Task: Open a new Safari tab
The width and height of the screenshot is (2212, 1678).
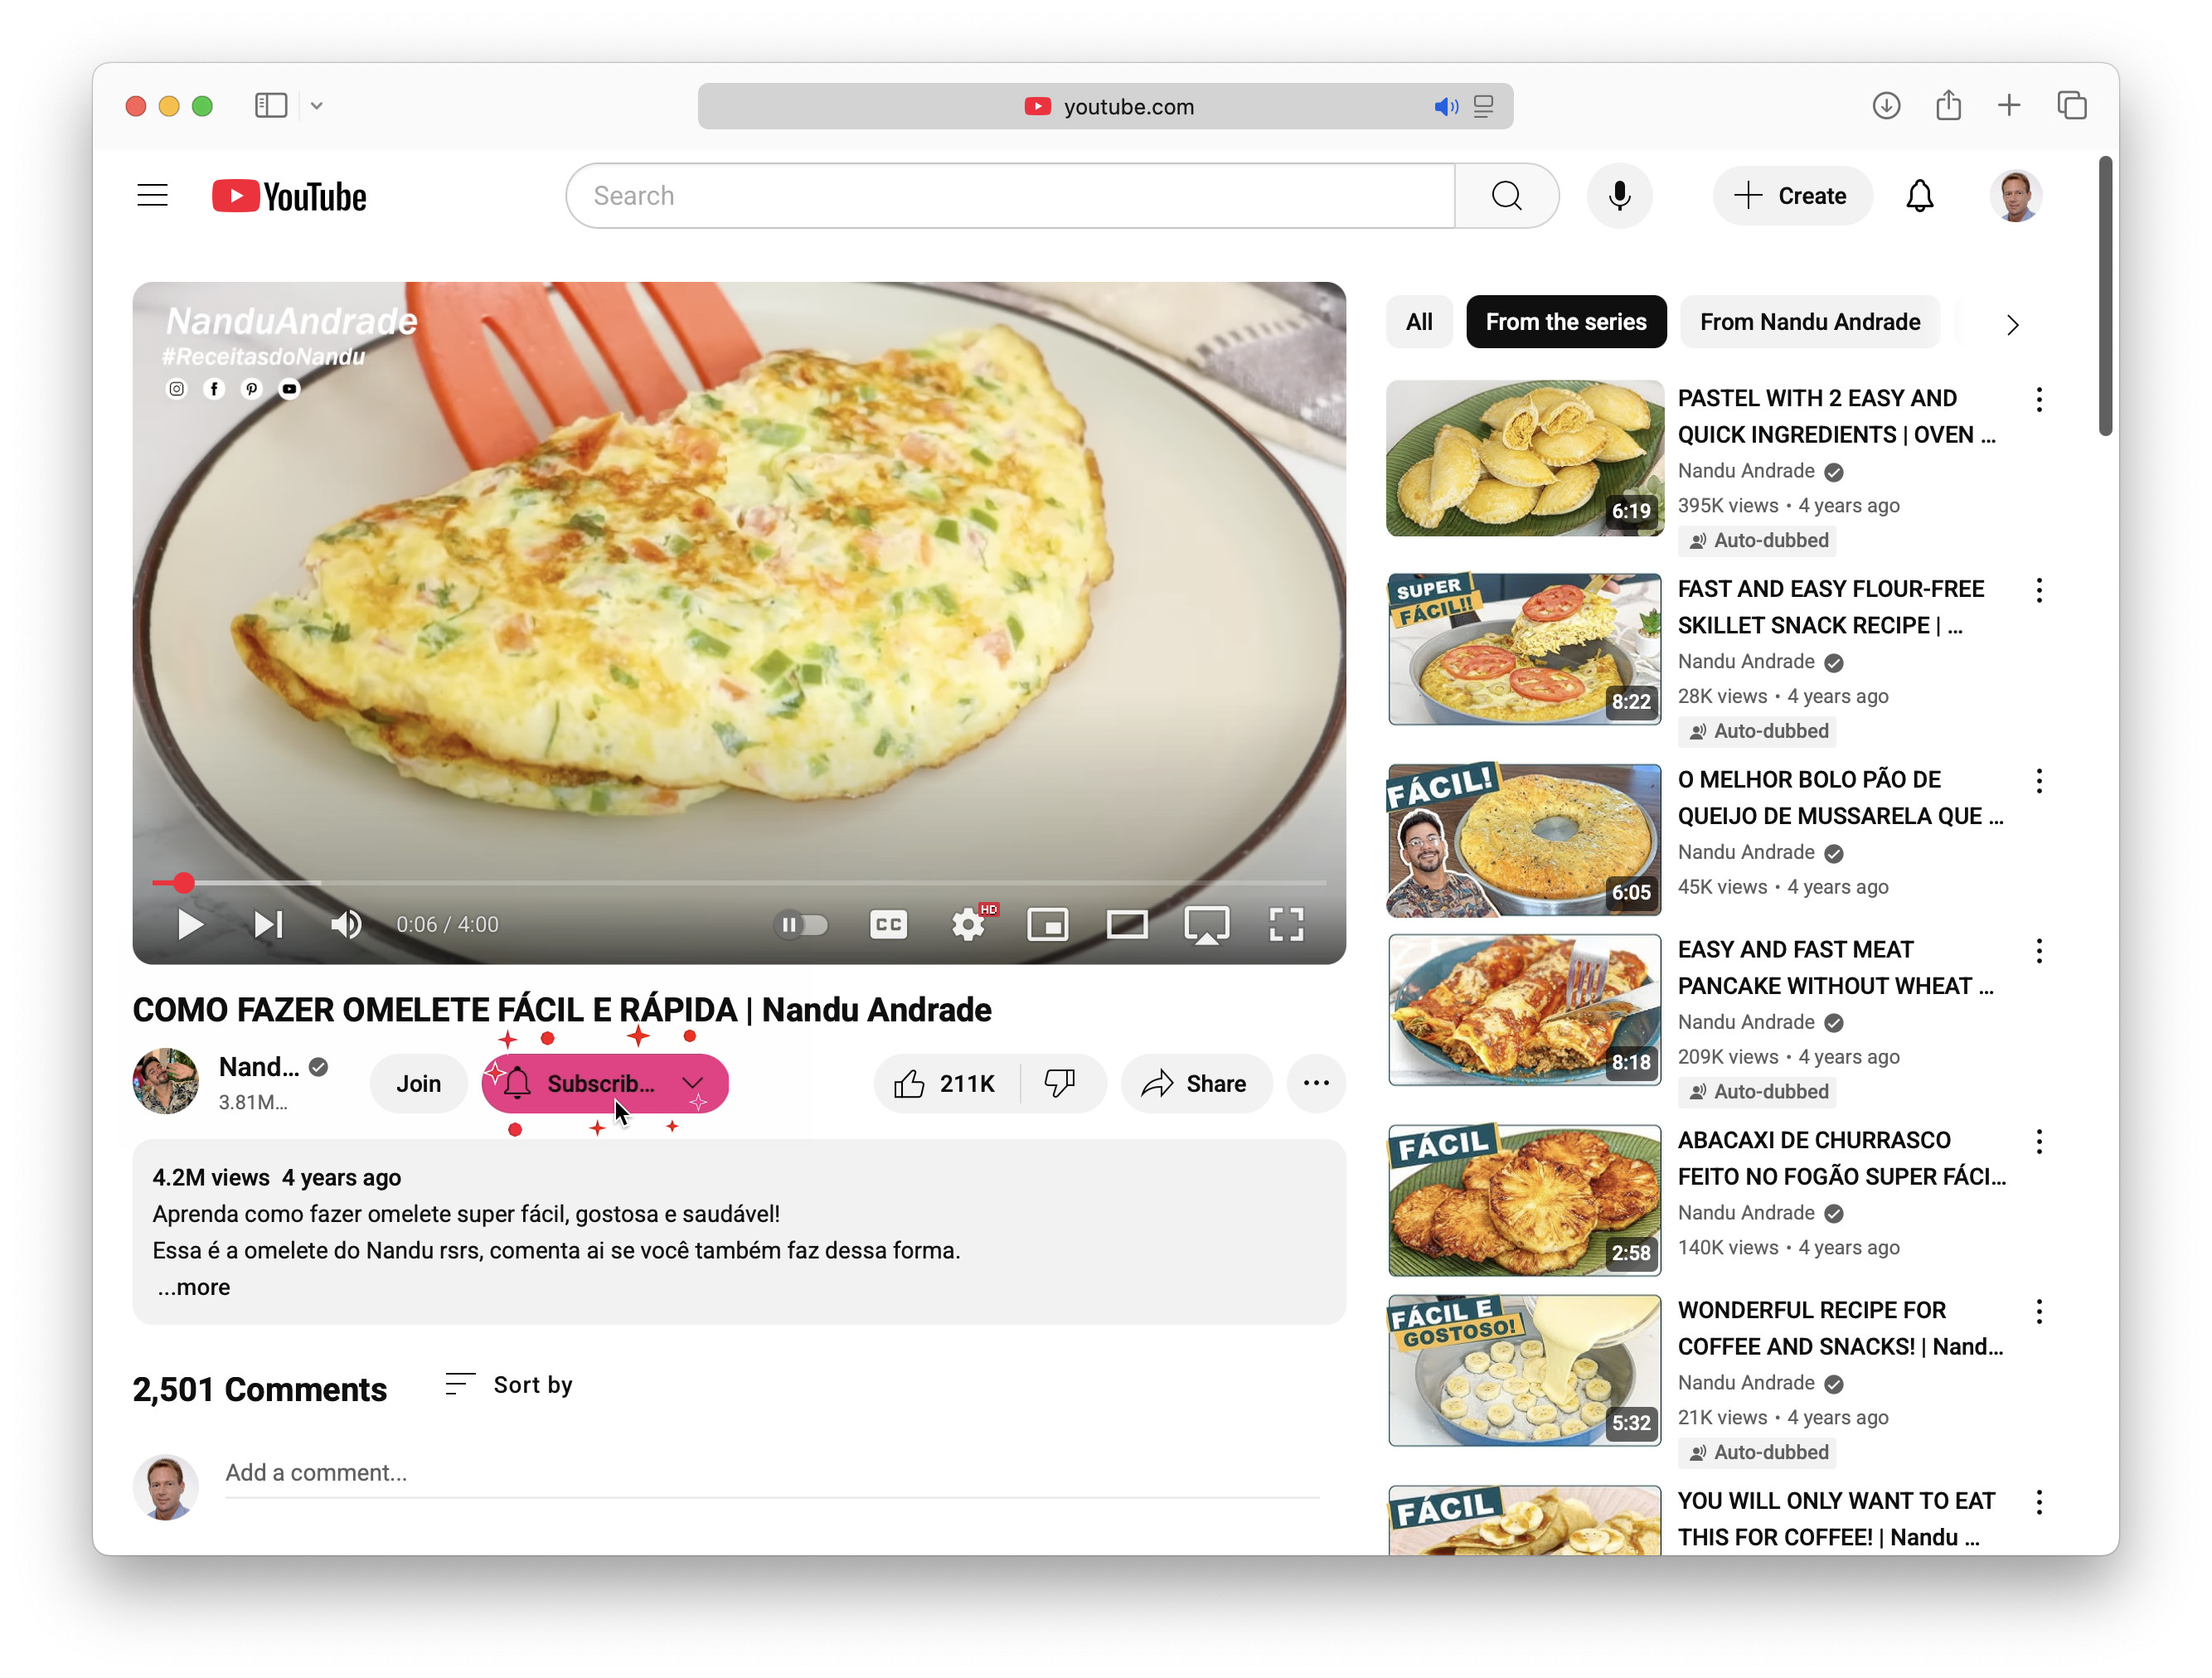Action: click(2009, 106)
